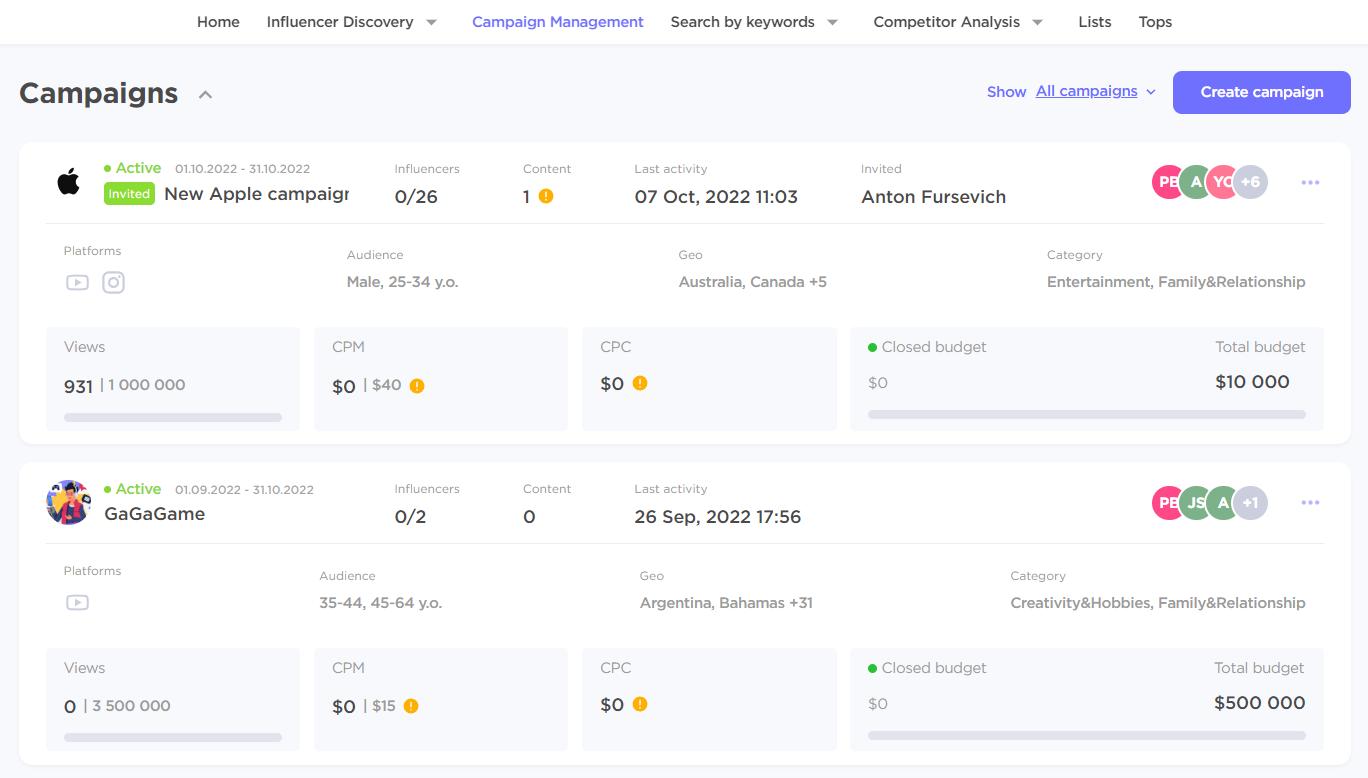Screen dimensions: 1368x778
Task: Click the YouTube platform icon in Apple campaign
Action: pos(77,282)
